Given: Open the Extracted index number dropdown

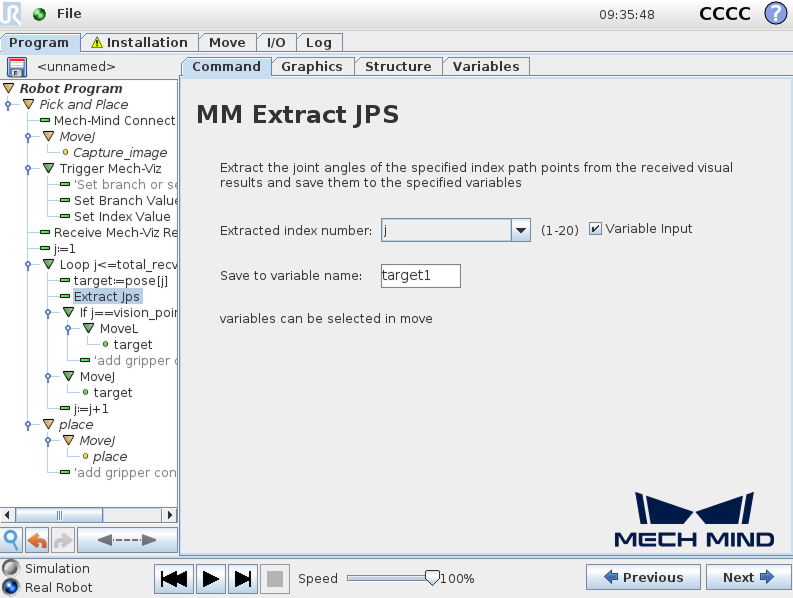Looking at the screenshot, I should (x=520, y=230).
